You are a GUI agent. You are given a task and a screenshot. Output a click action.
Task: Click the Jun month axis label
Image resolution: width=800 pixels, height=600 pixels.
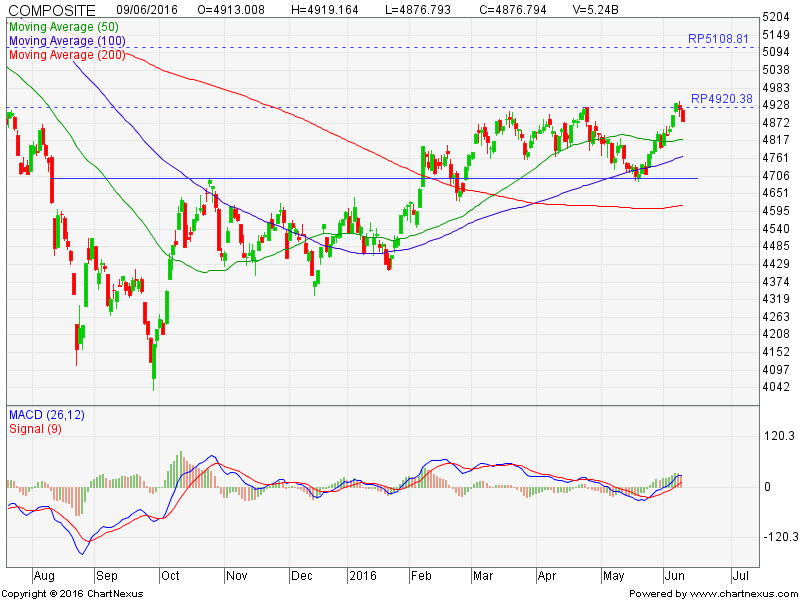click(674, 576)
